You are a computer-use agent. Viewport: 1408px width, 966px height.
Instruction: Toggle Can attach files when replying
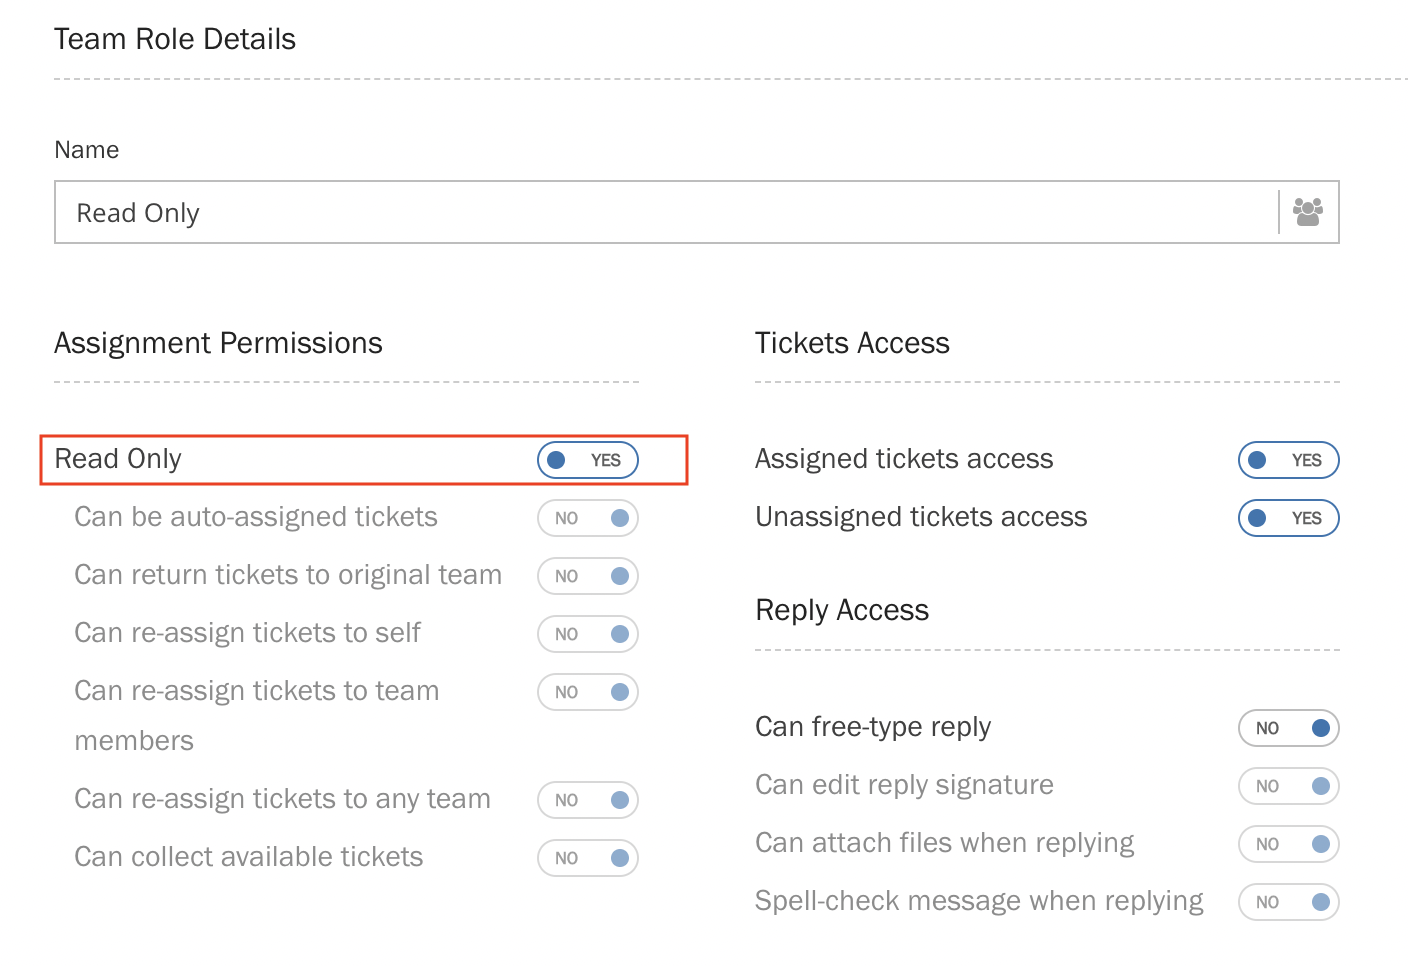coord(1288,844)
